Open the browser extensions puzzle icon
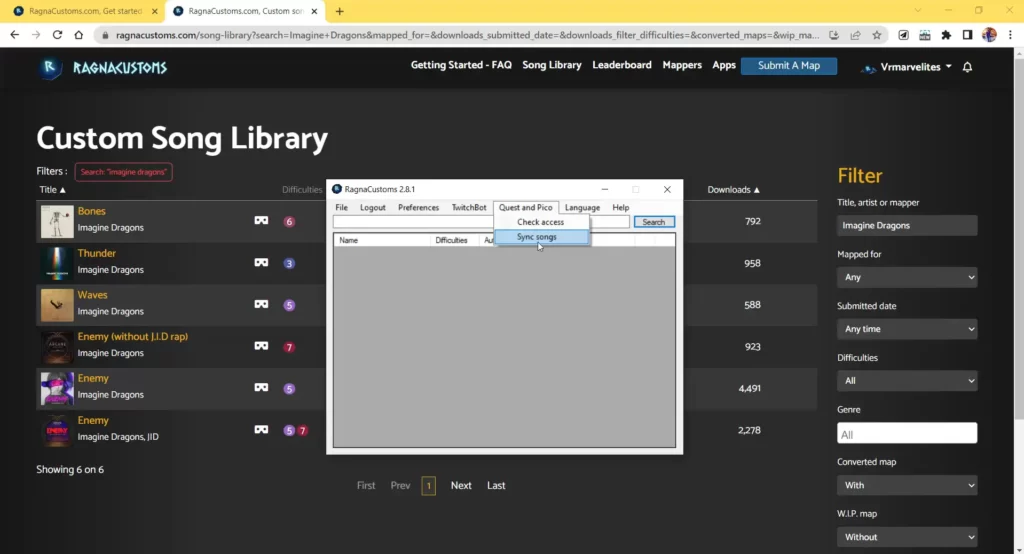 coord(946,35)
